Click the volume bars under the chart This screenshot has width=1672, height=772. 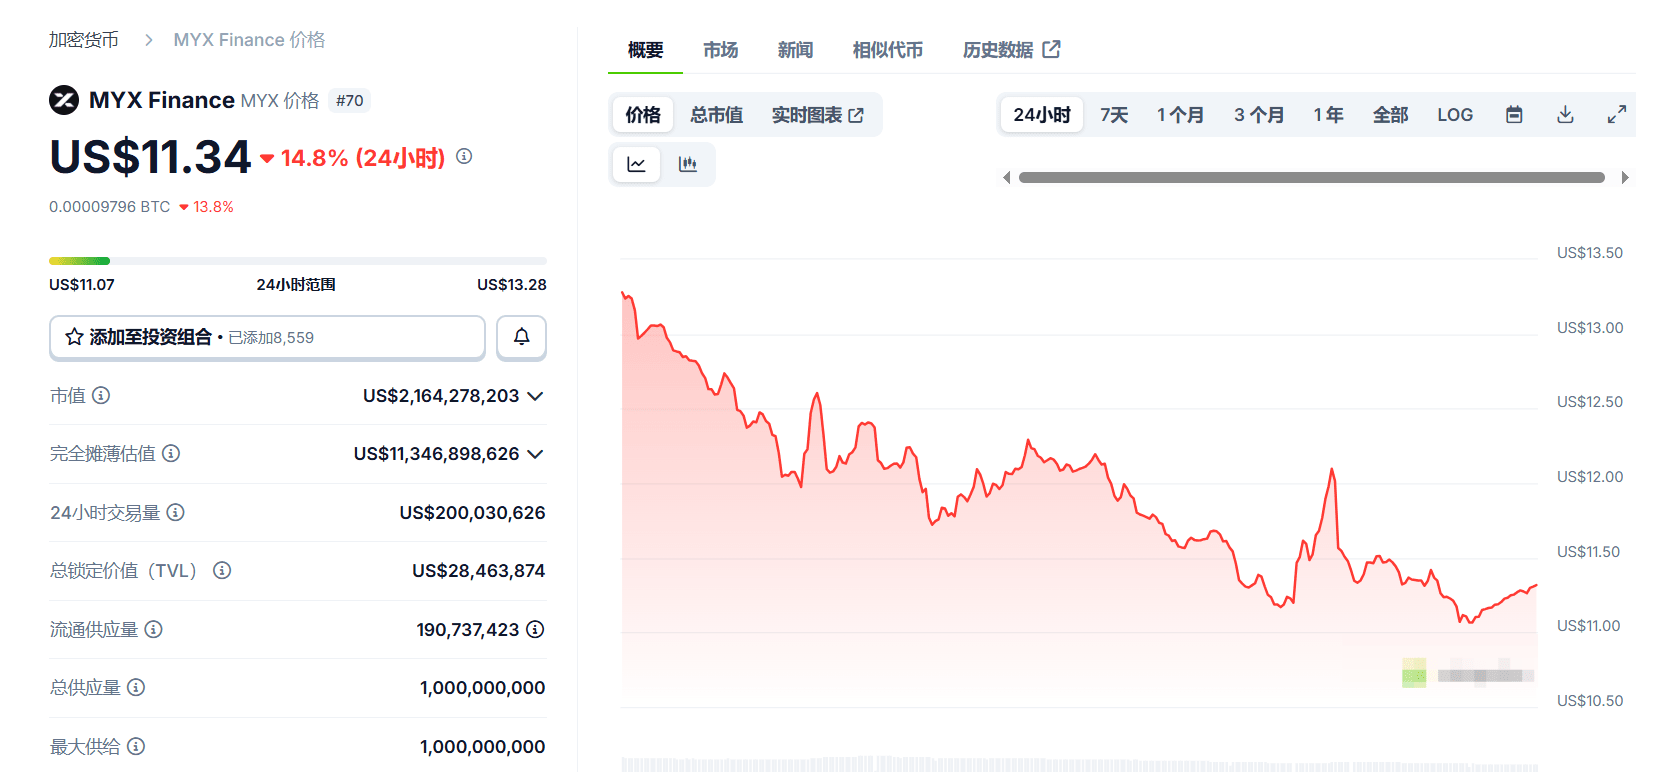pos(1079,764)
